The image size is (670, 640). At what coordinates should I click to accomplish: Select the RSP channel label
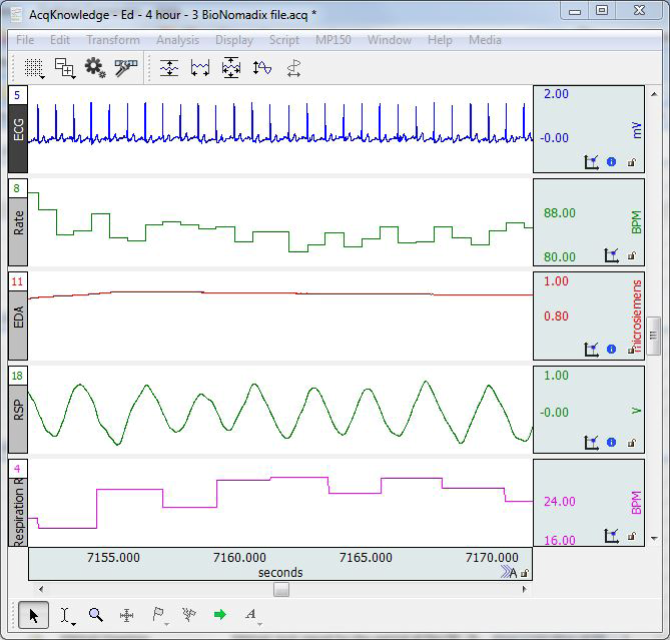[x=18, y=419]
